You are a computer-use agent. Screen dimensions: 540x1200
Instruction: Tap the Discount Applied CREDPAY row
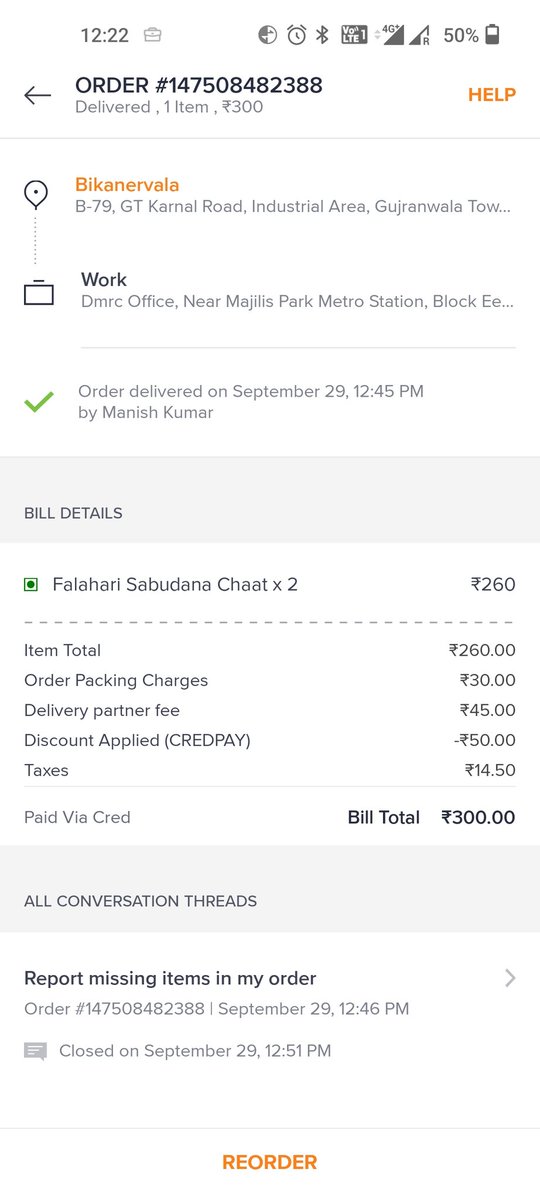(270, 740)
